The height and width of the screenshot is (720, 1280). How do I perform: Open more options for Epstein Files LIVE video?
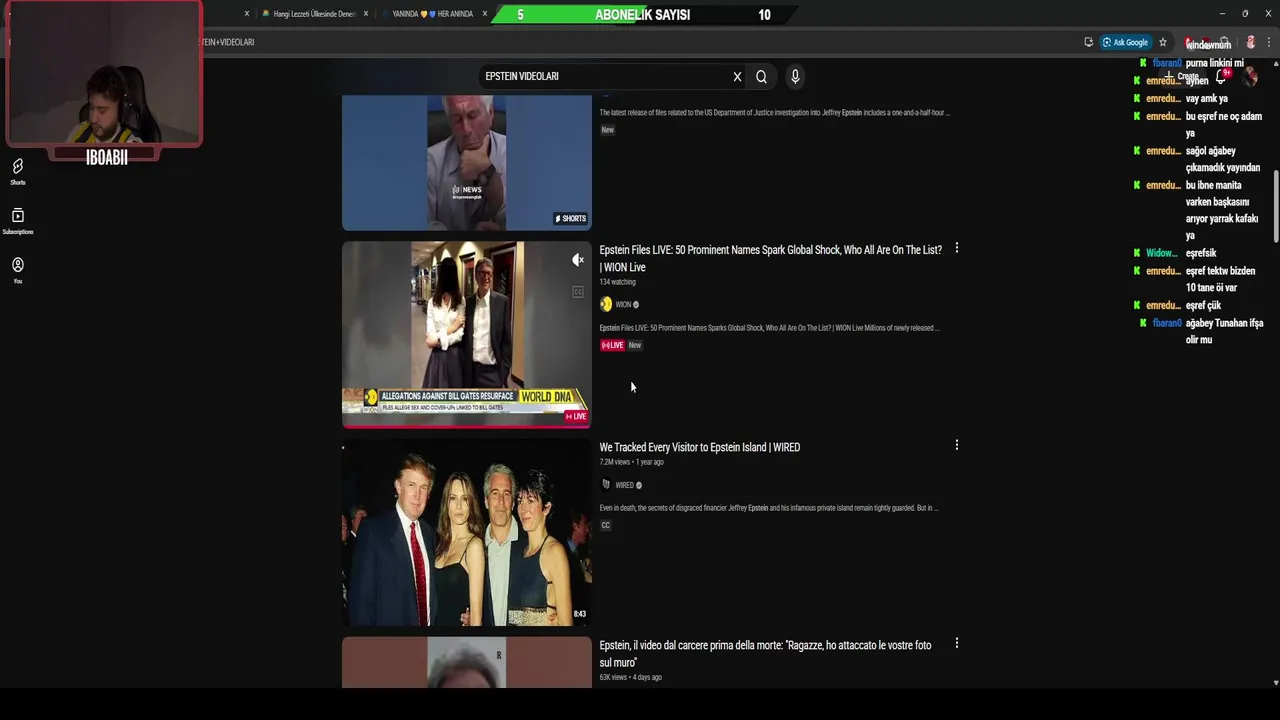click(956, 248)
